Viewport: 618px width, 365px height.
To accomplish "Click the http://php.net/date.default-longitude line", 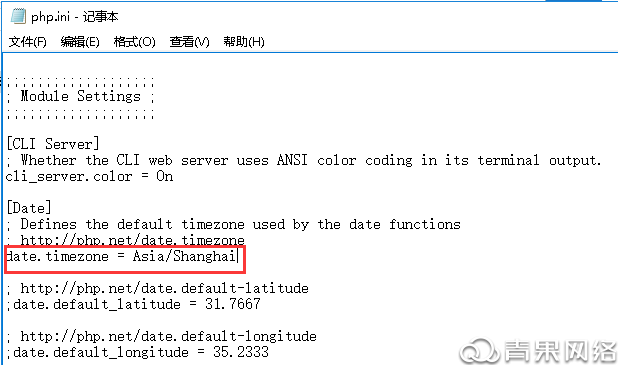I will (x=162, y=336).
